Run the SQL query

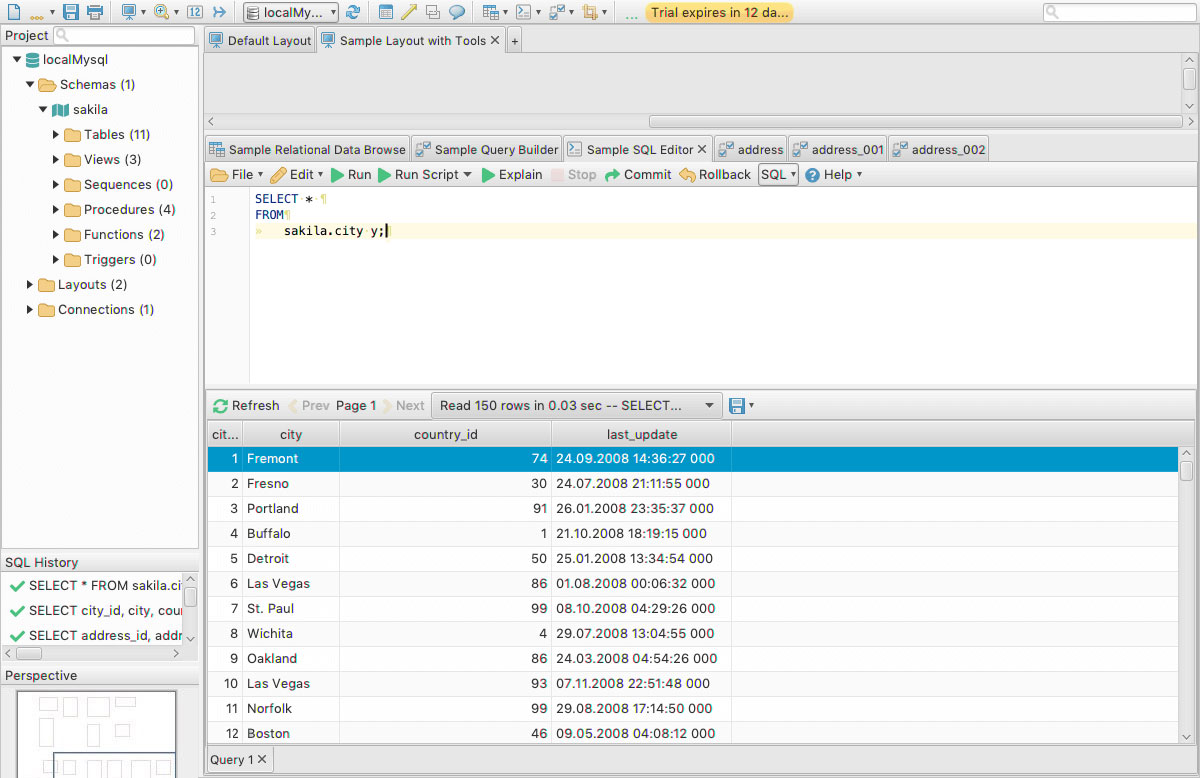[x=351, y=174]
